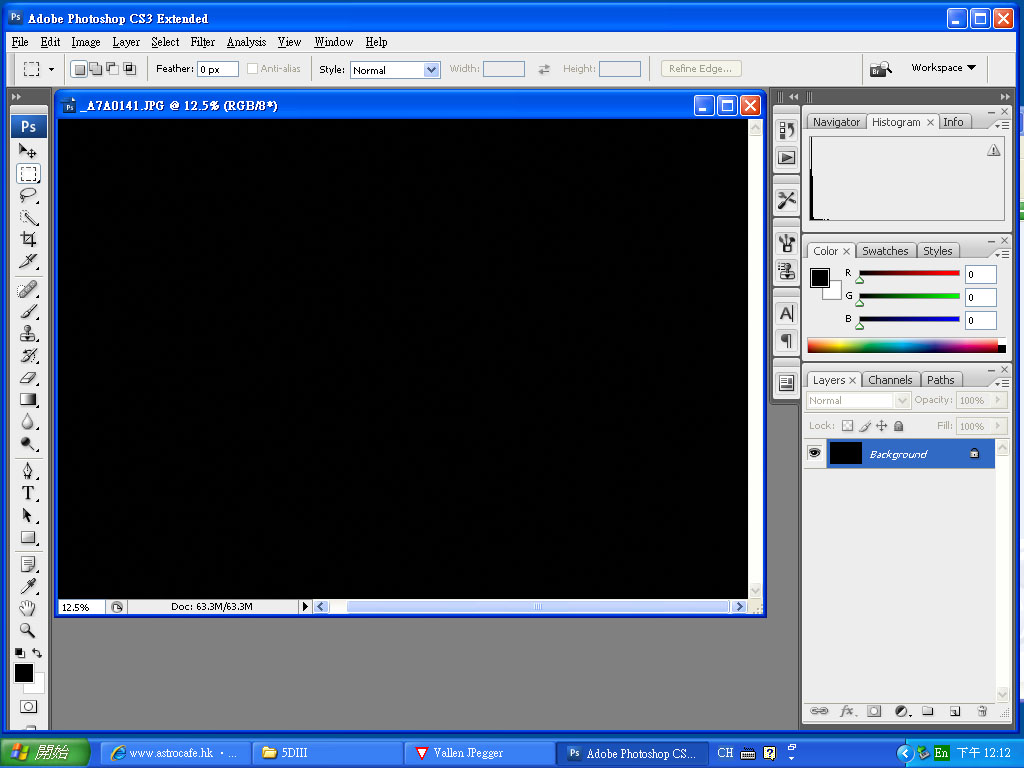Screen dimensions: 1024x768
Task: Select the Hand tool
Action: tap(28, 608)
